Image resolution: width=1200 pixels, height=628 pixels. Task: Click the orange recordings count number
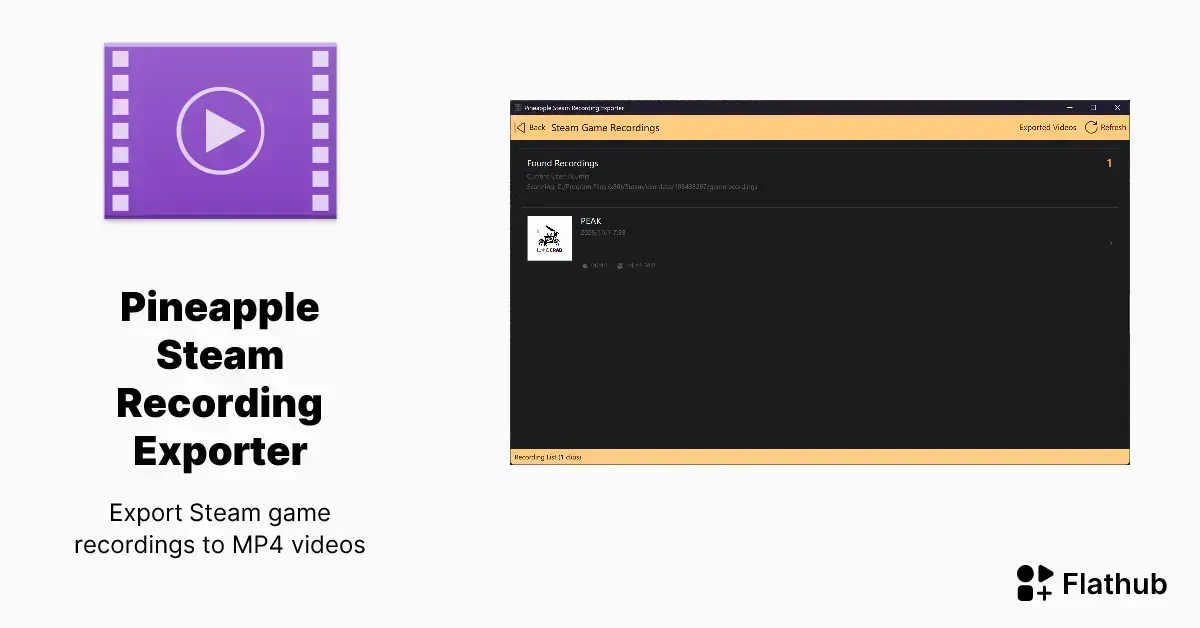tap(1109, 163)
